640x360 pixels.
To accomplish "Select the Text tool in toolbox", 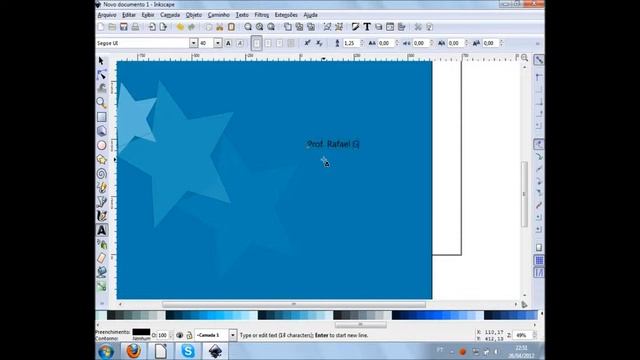I will (102, 230).
